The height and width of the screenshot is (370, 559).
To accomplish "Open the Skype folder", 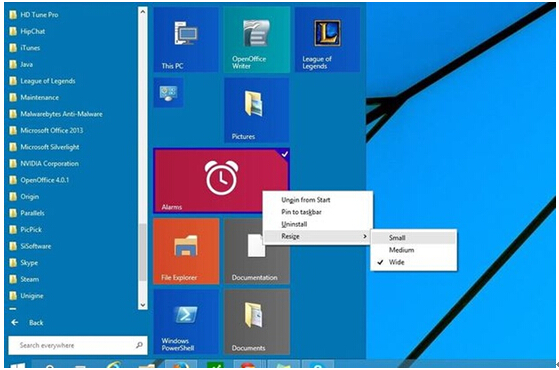I will (24, 263).
